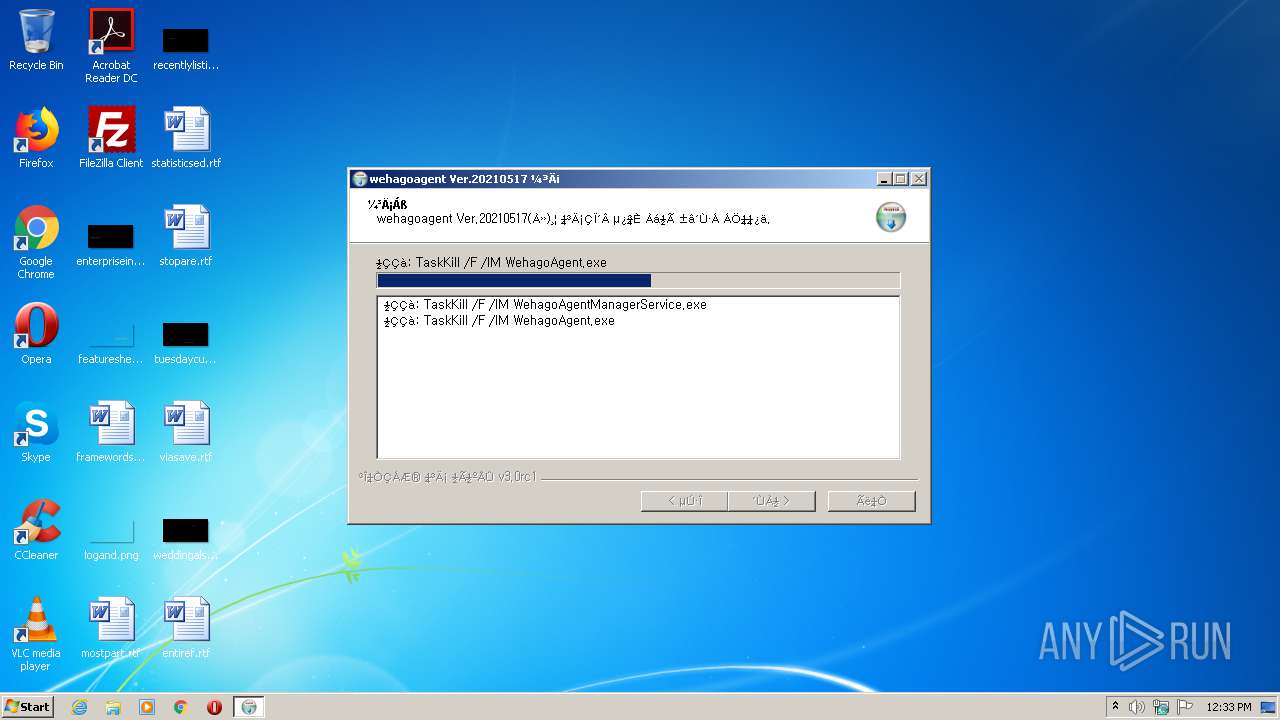Open the statisticsed.rtf document
This screenshot has width=1280, height=720.
(x=186, y=138)
